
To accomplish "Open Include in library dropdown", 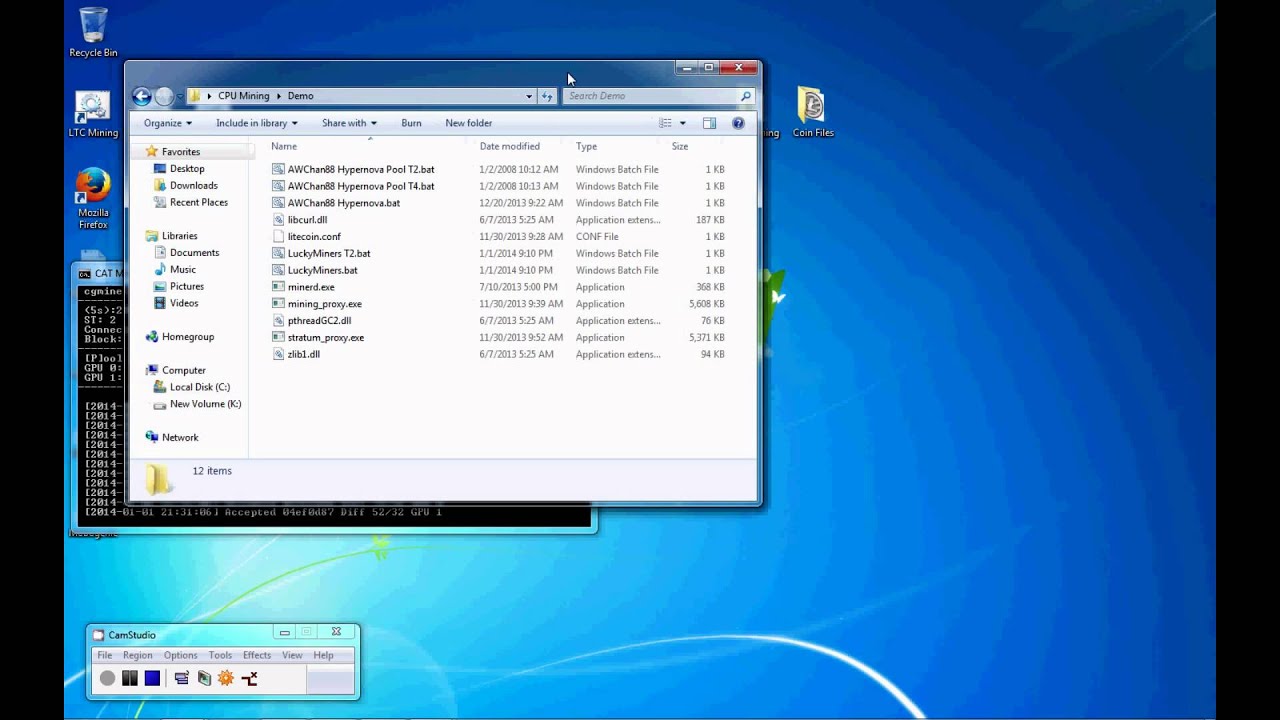I will [x=256, y=123].
